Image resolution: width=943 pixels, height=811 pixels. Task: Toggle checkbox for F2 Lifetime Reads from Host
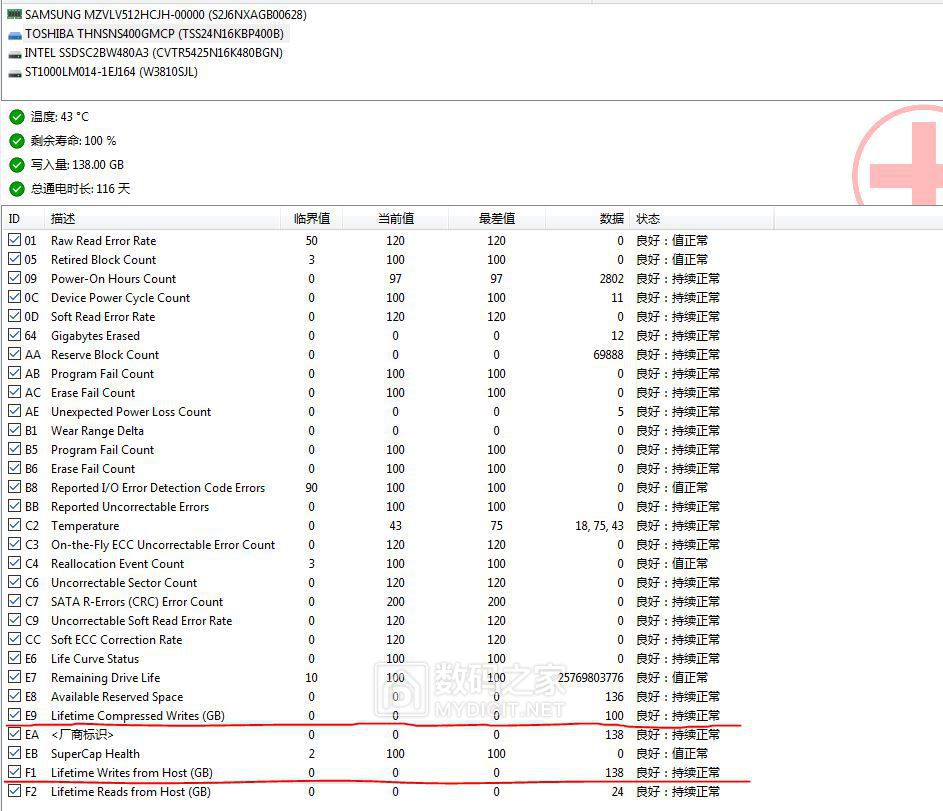(x=14, y=791)
